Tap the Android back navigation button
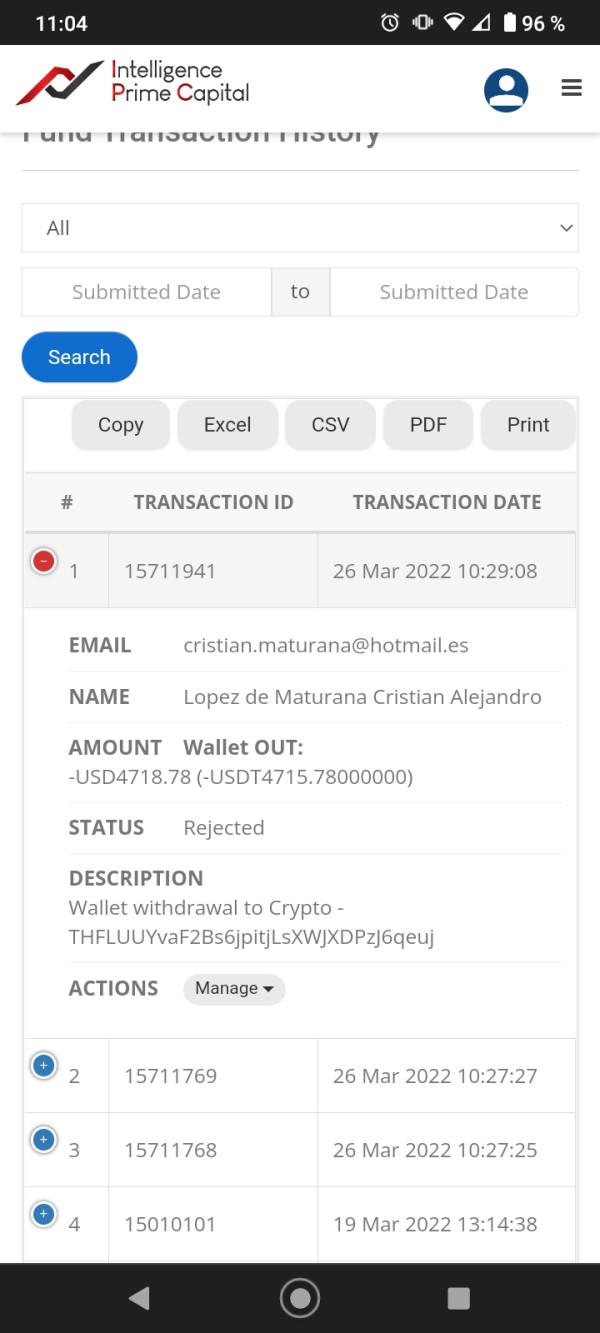This screenshot has height=1333, width=600. click(x=140, y=1298)
